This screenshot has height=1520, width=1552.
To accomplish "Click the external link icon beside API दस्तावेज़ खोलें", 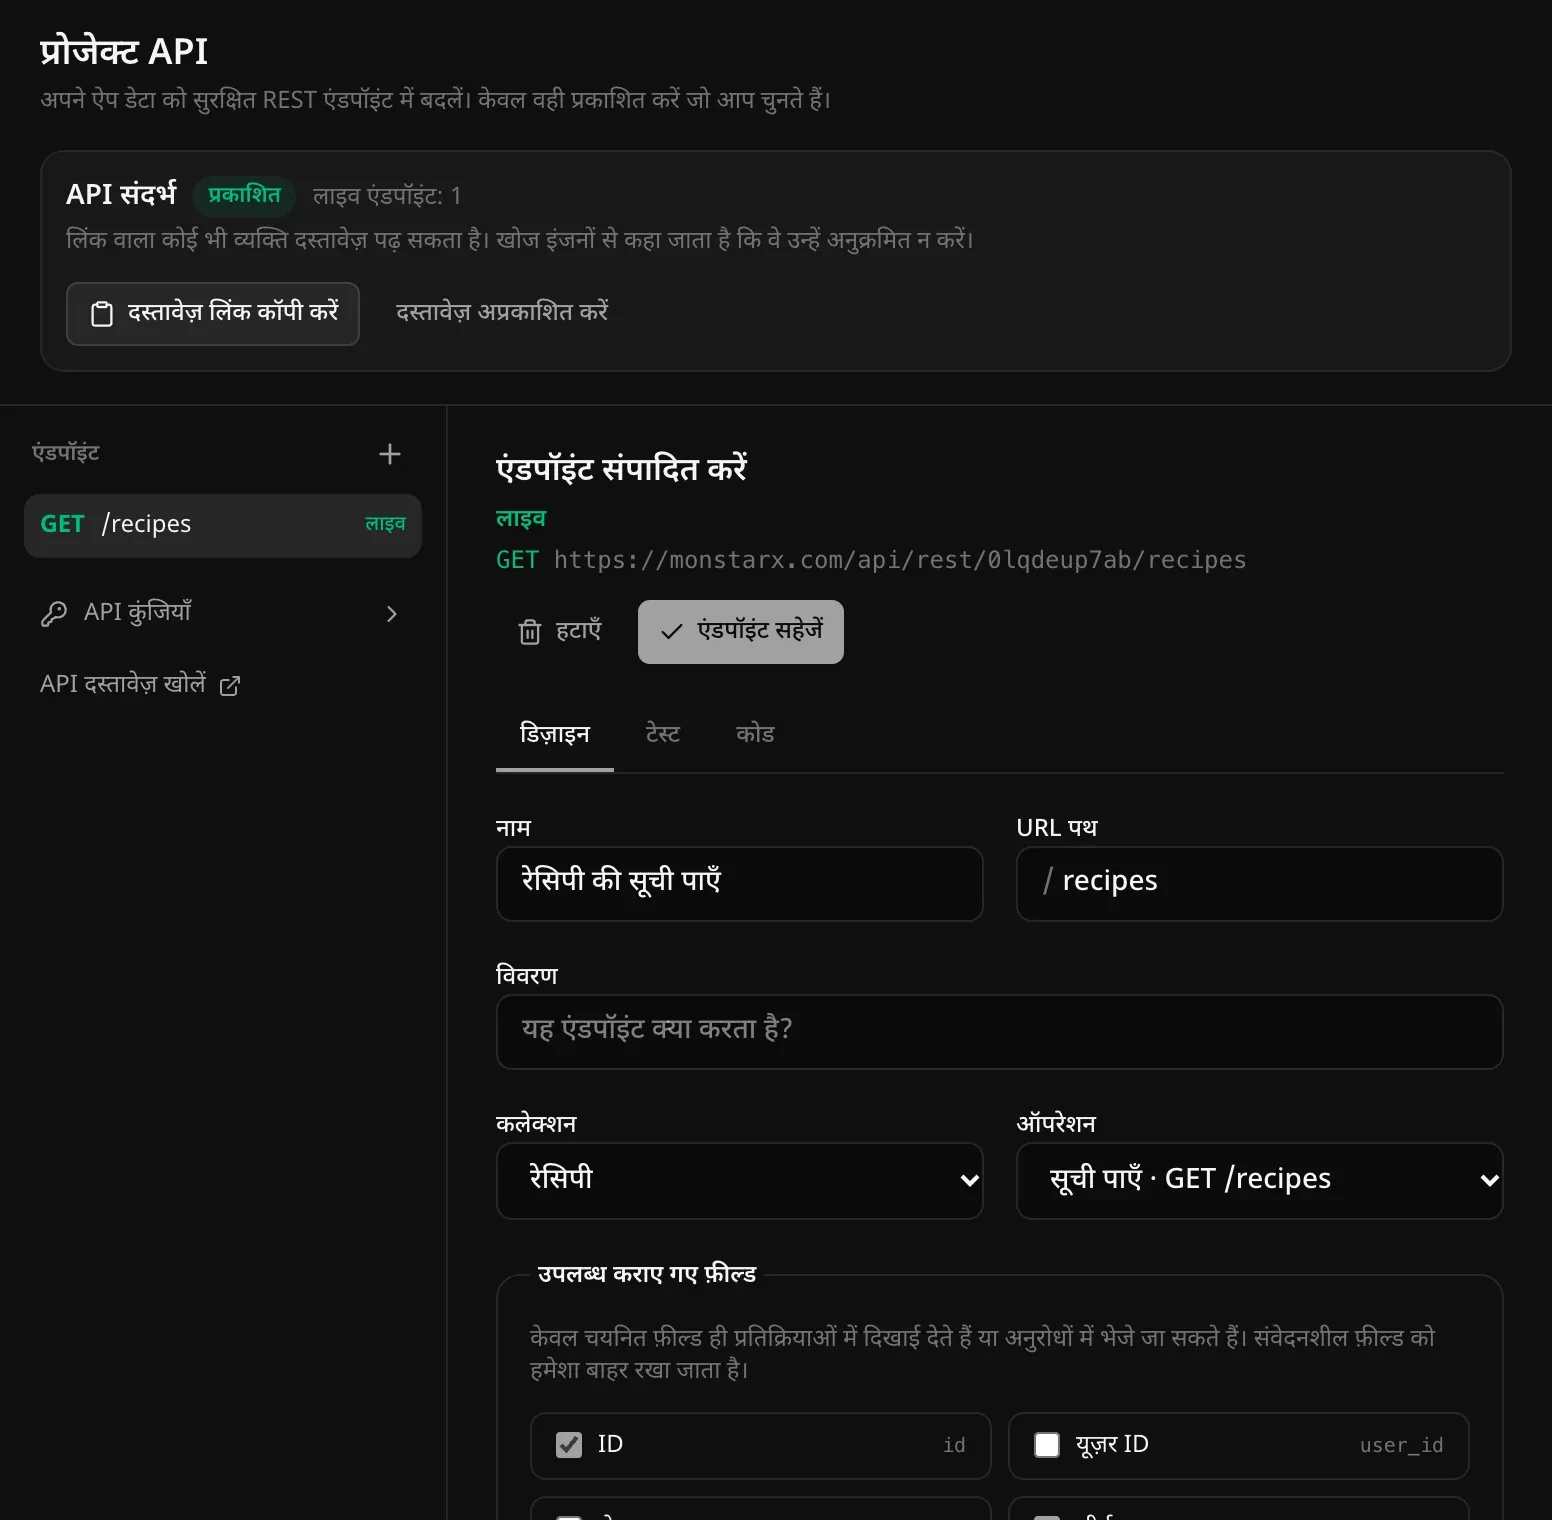I will click(x=230, y=685).
